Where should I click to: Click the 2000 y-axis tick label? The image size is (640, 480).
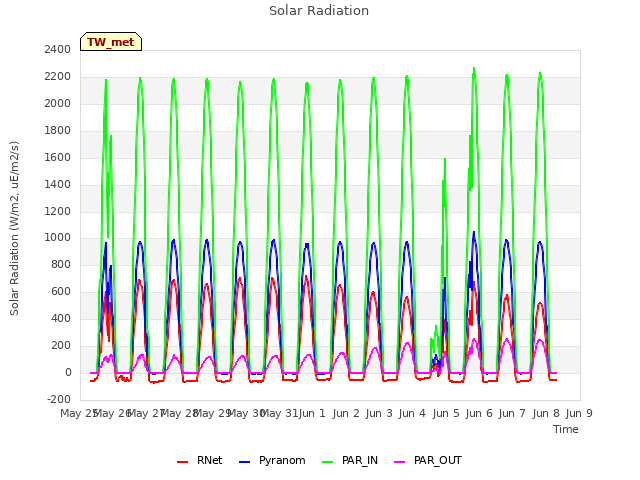point(58,103)
